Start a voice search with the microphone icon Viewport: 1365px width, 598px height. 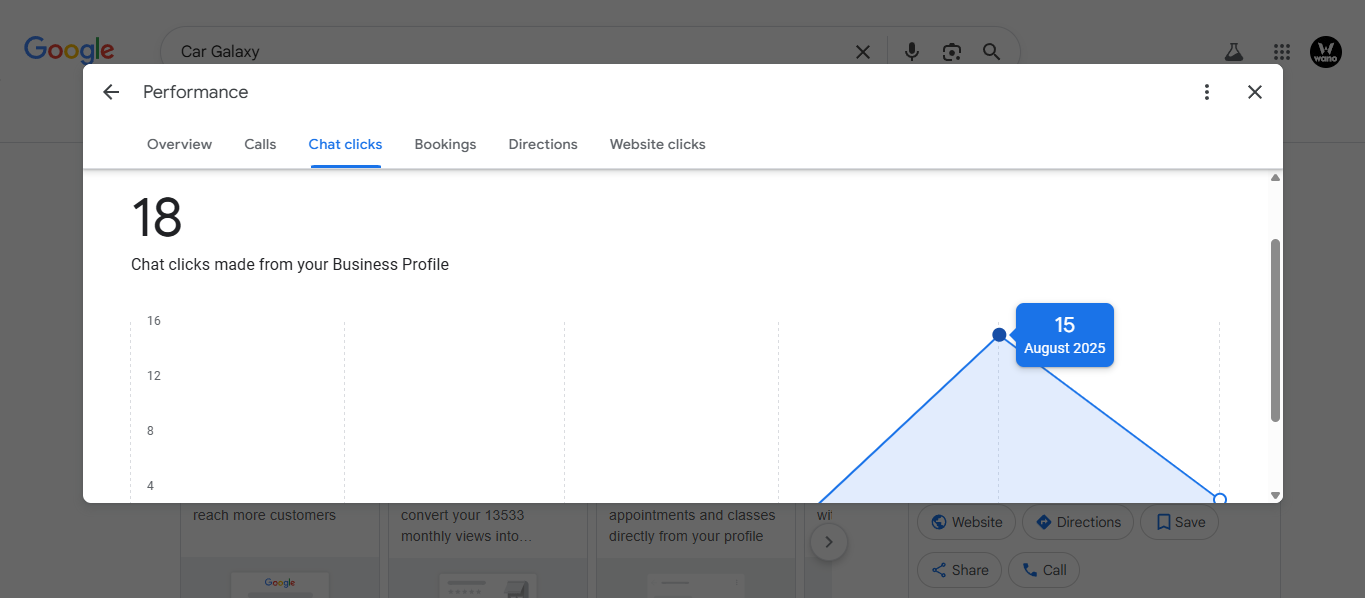[911, 51]
